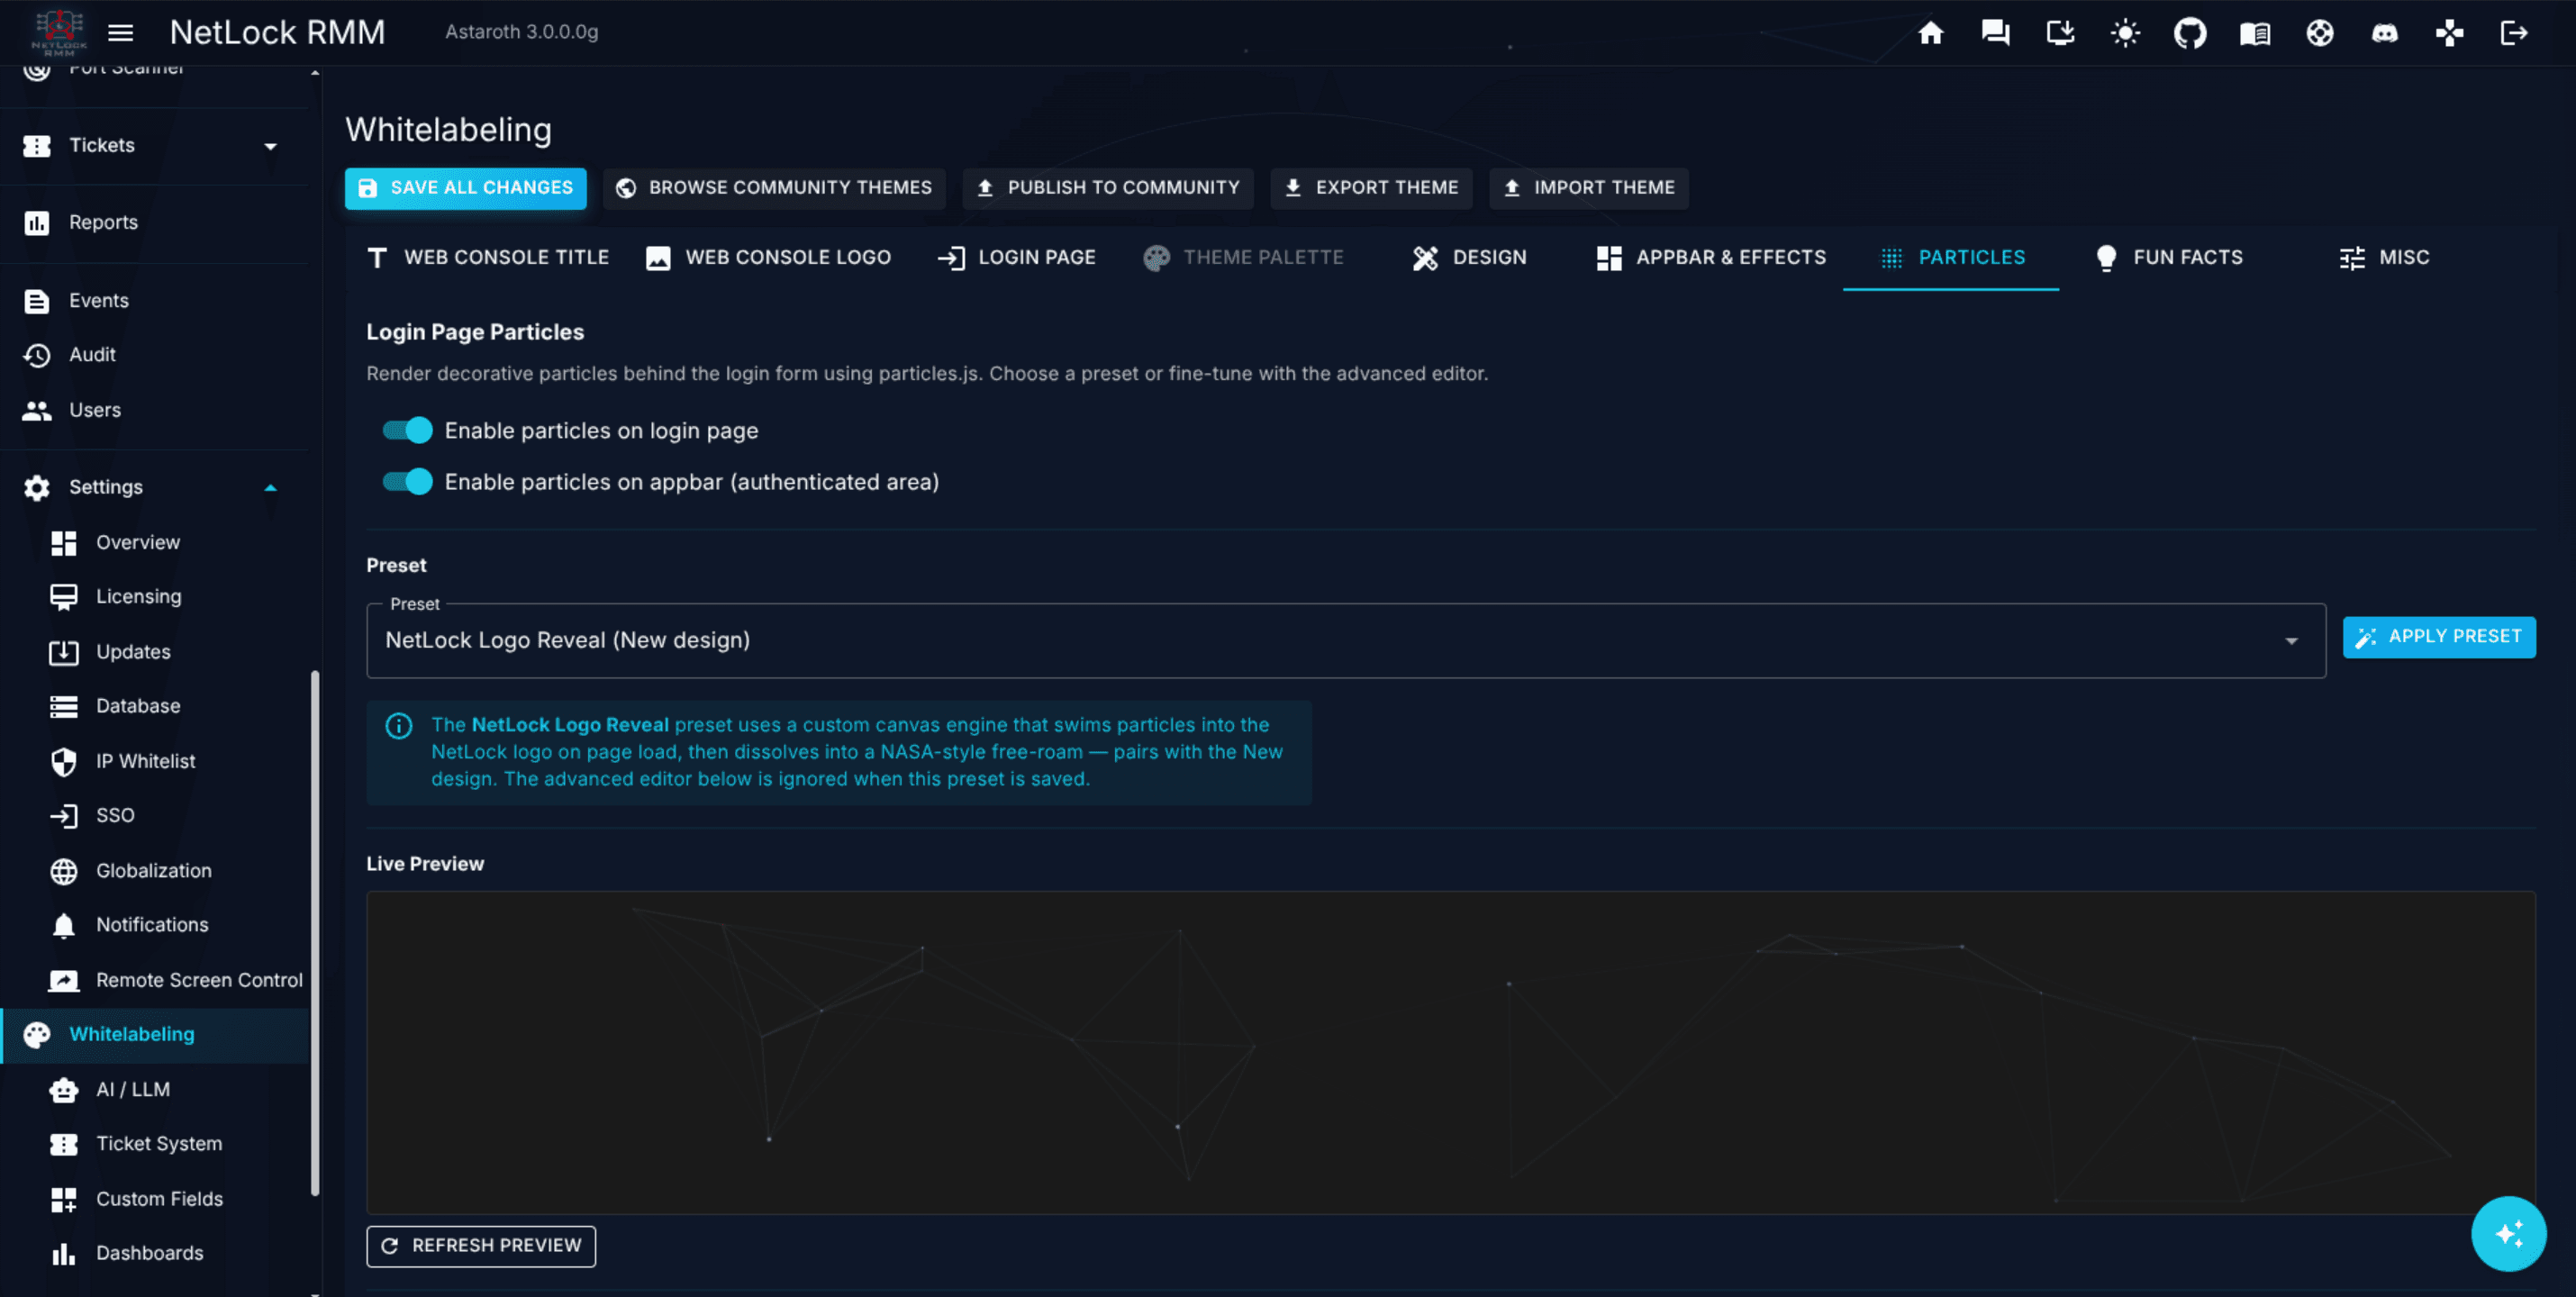Switch to Web Console Title tab

click(x=488, y=258)
